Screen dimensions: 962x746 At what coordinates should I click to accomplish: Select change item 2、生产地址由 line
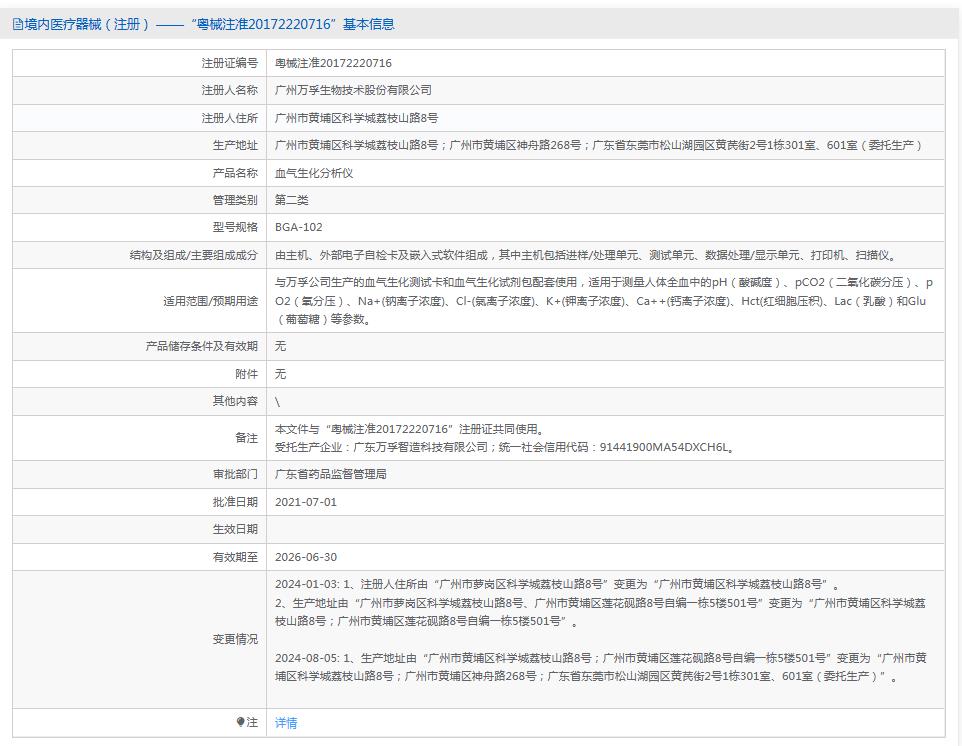[600, 612]
